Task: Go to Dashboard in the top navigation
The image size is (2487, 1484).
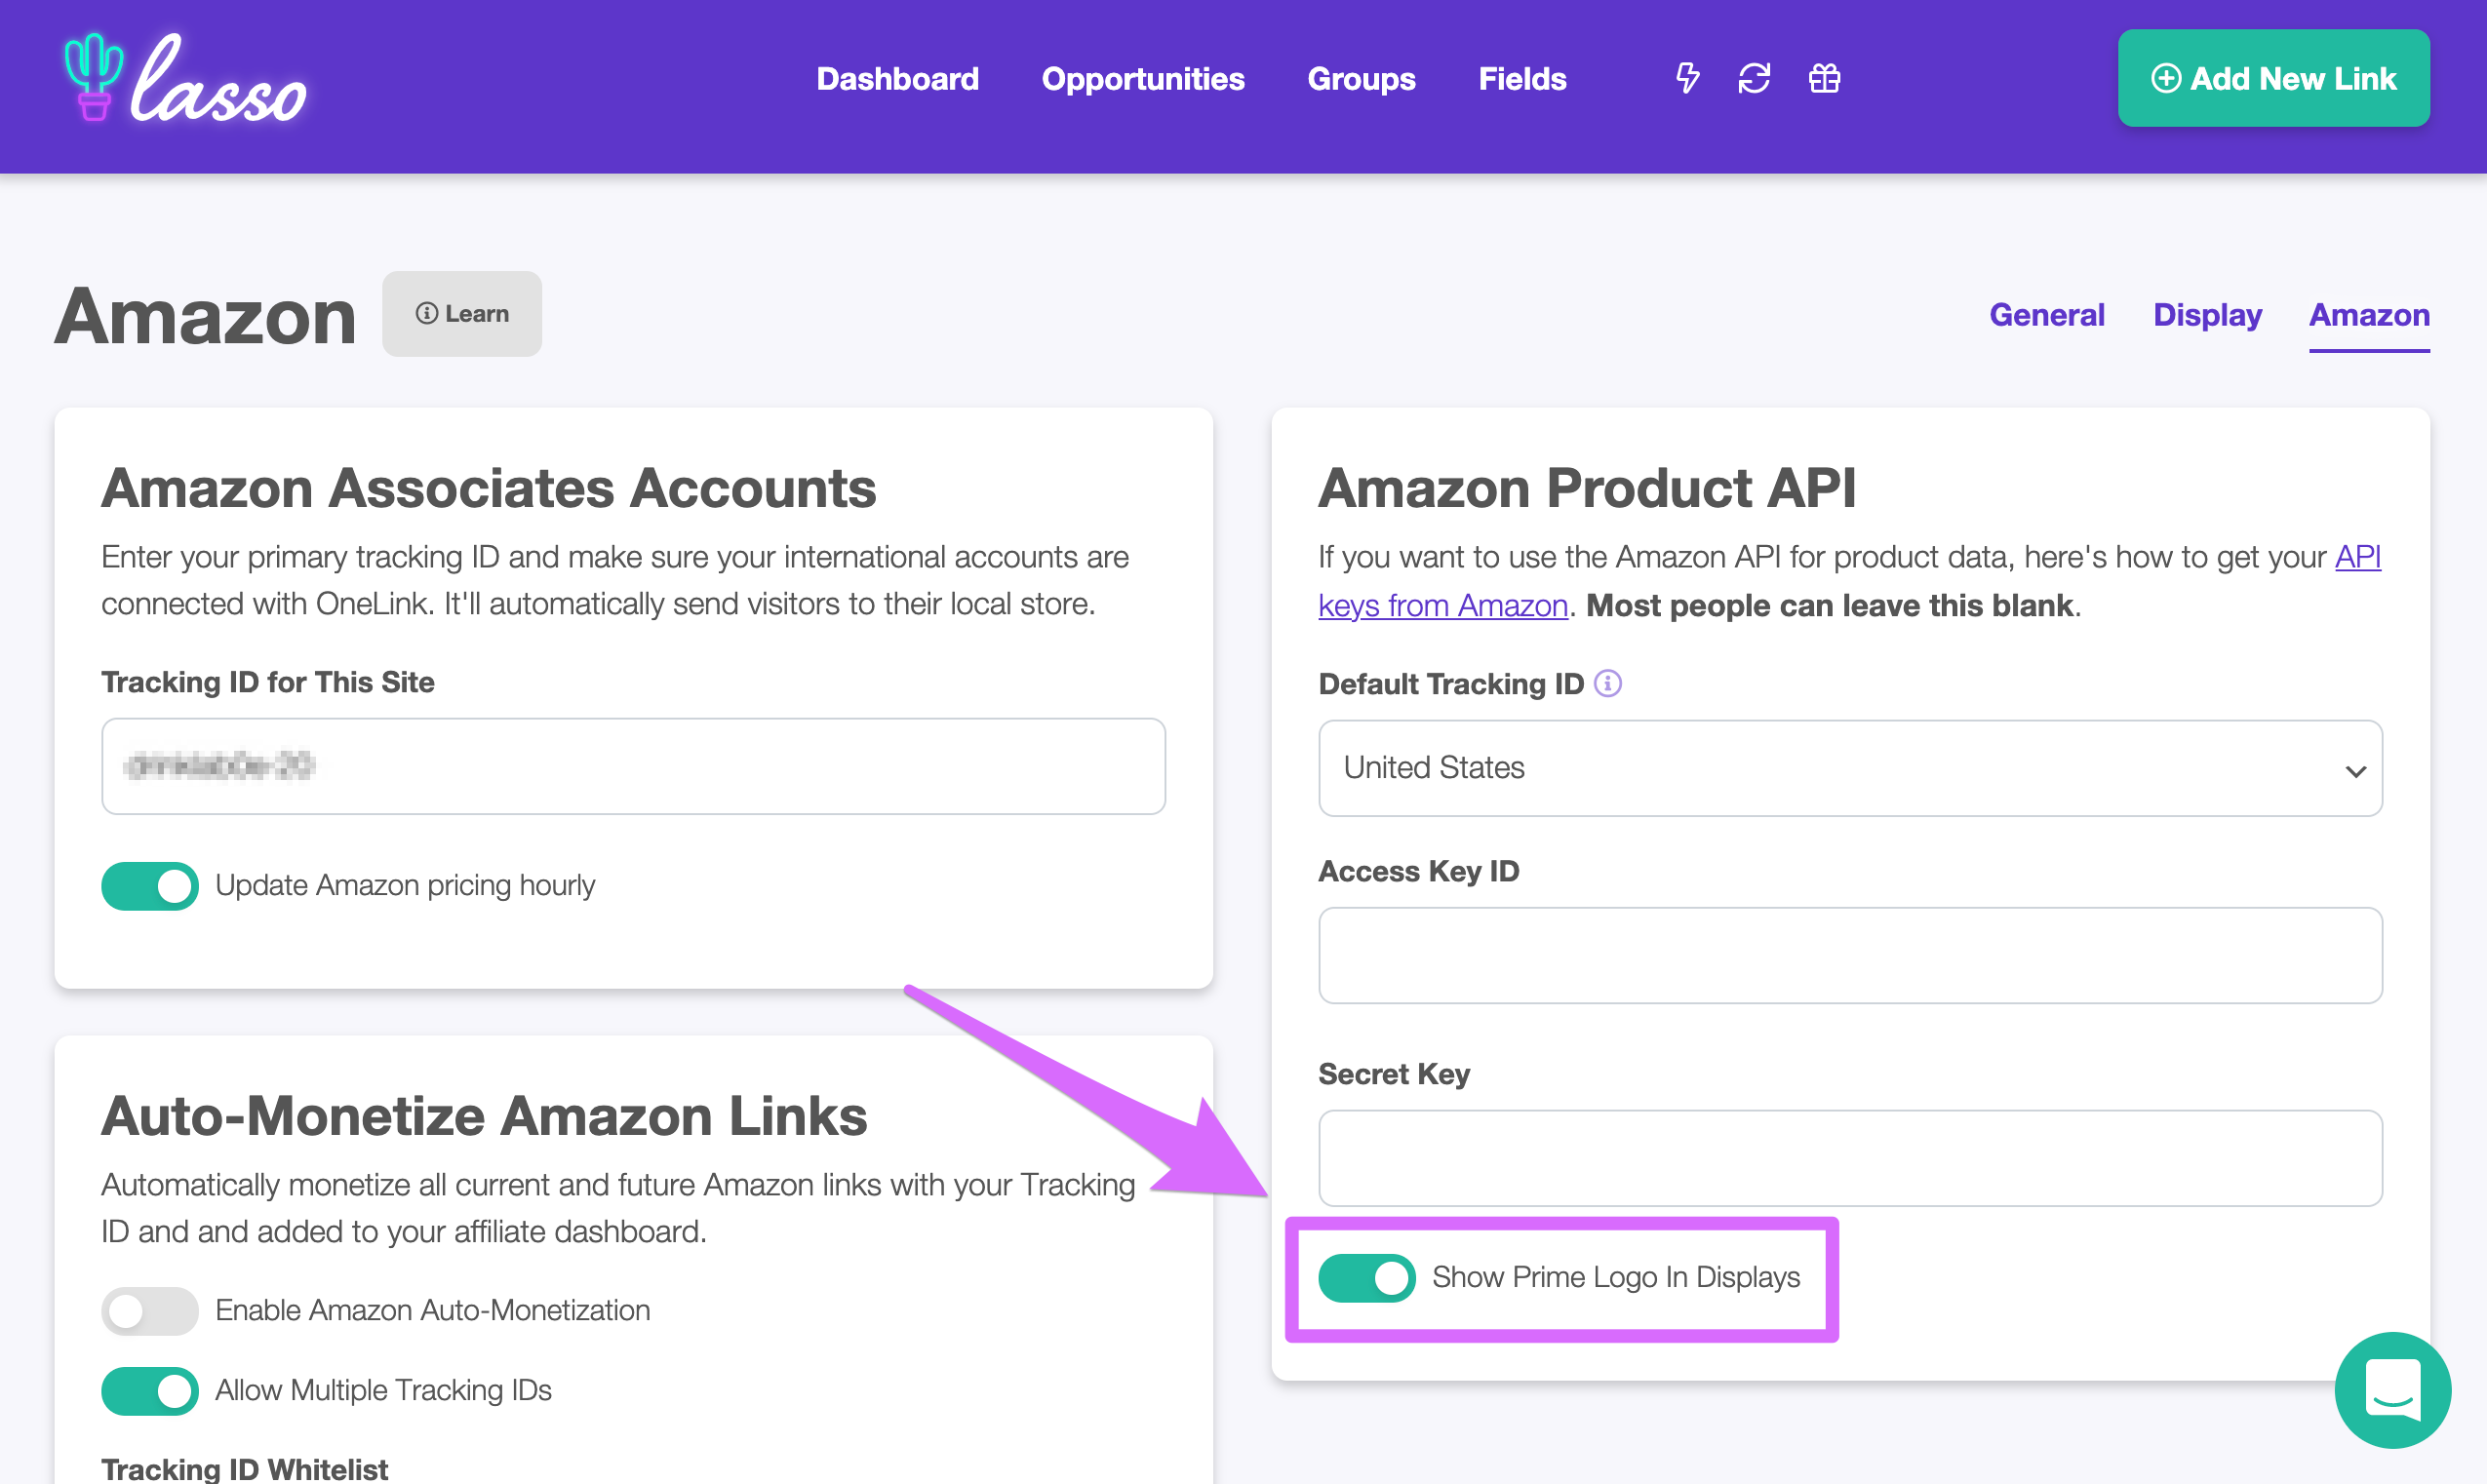Action: (897, 78)
